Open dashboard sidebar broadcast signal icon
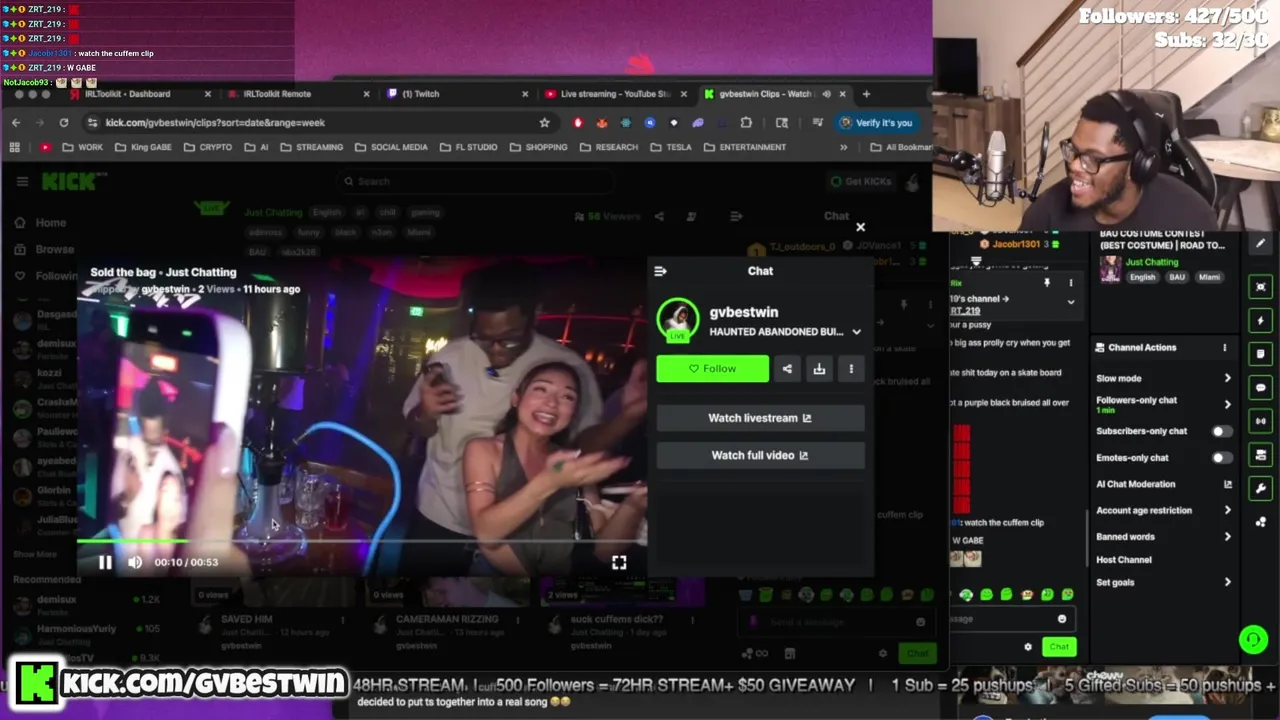Screen dimensions: 1280x720 (x=1260, y=421)
